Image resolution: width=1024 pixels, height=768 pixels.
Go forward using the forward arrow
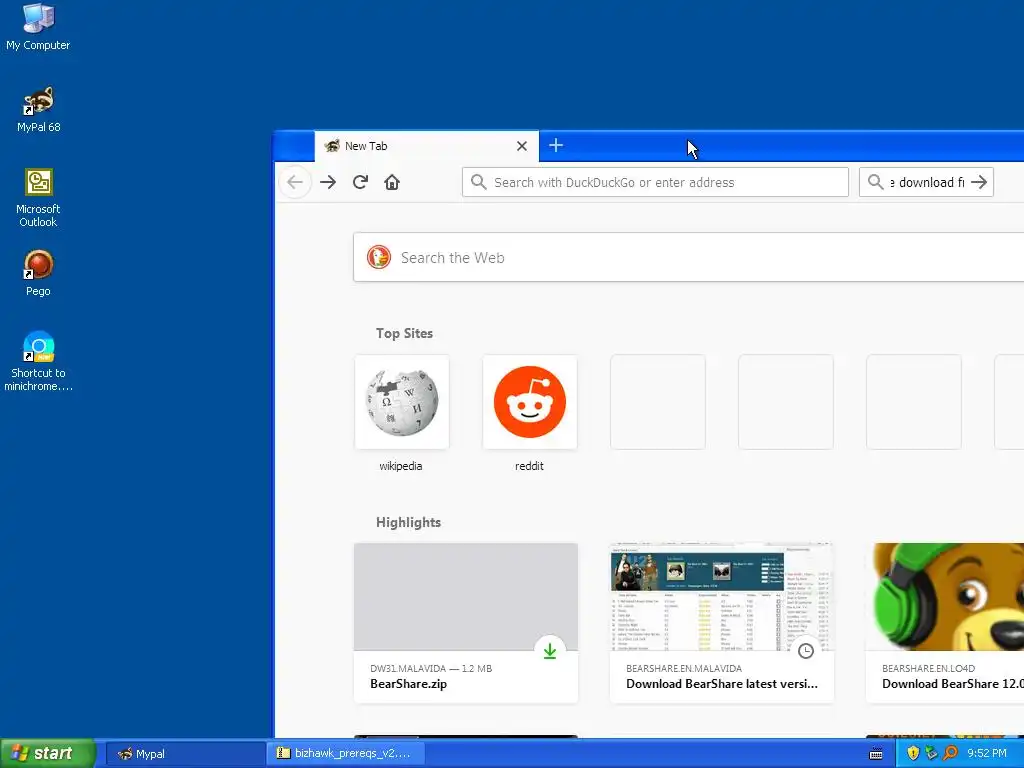click(x=328, y=182)
